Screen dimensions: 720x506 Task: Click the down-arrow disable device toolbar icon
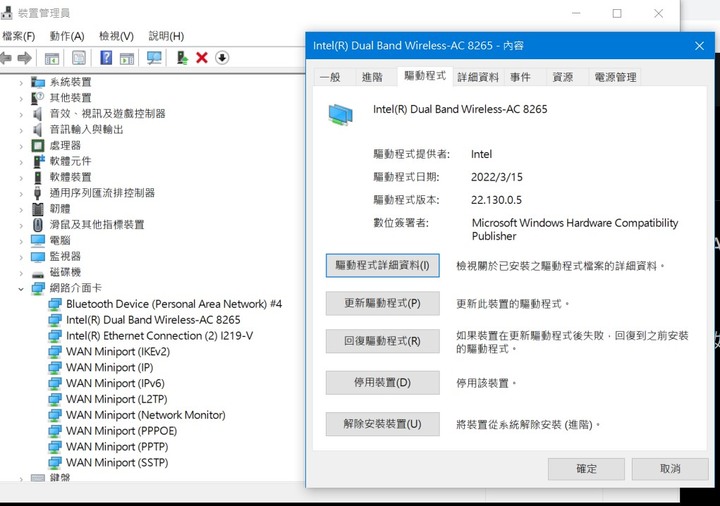point(222,58)
